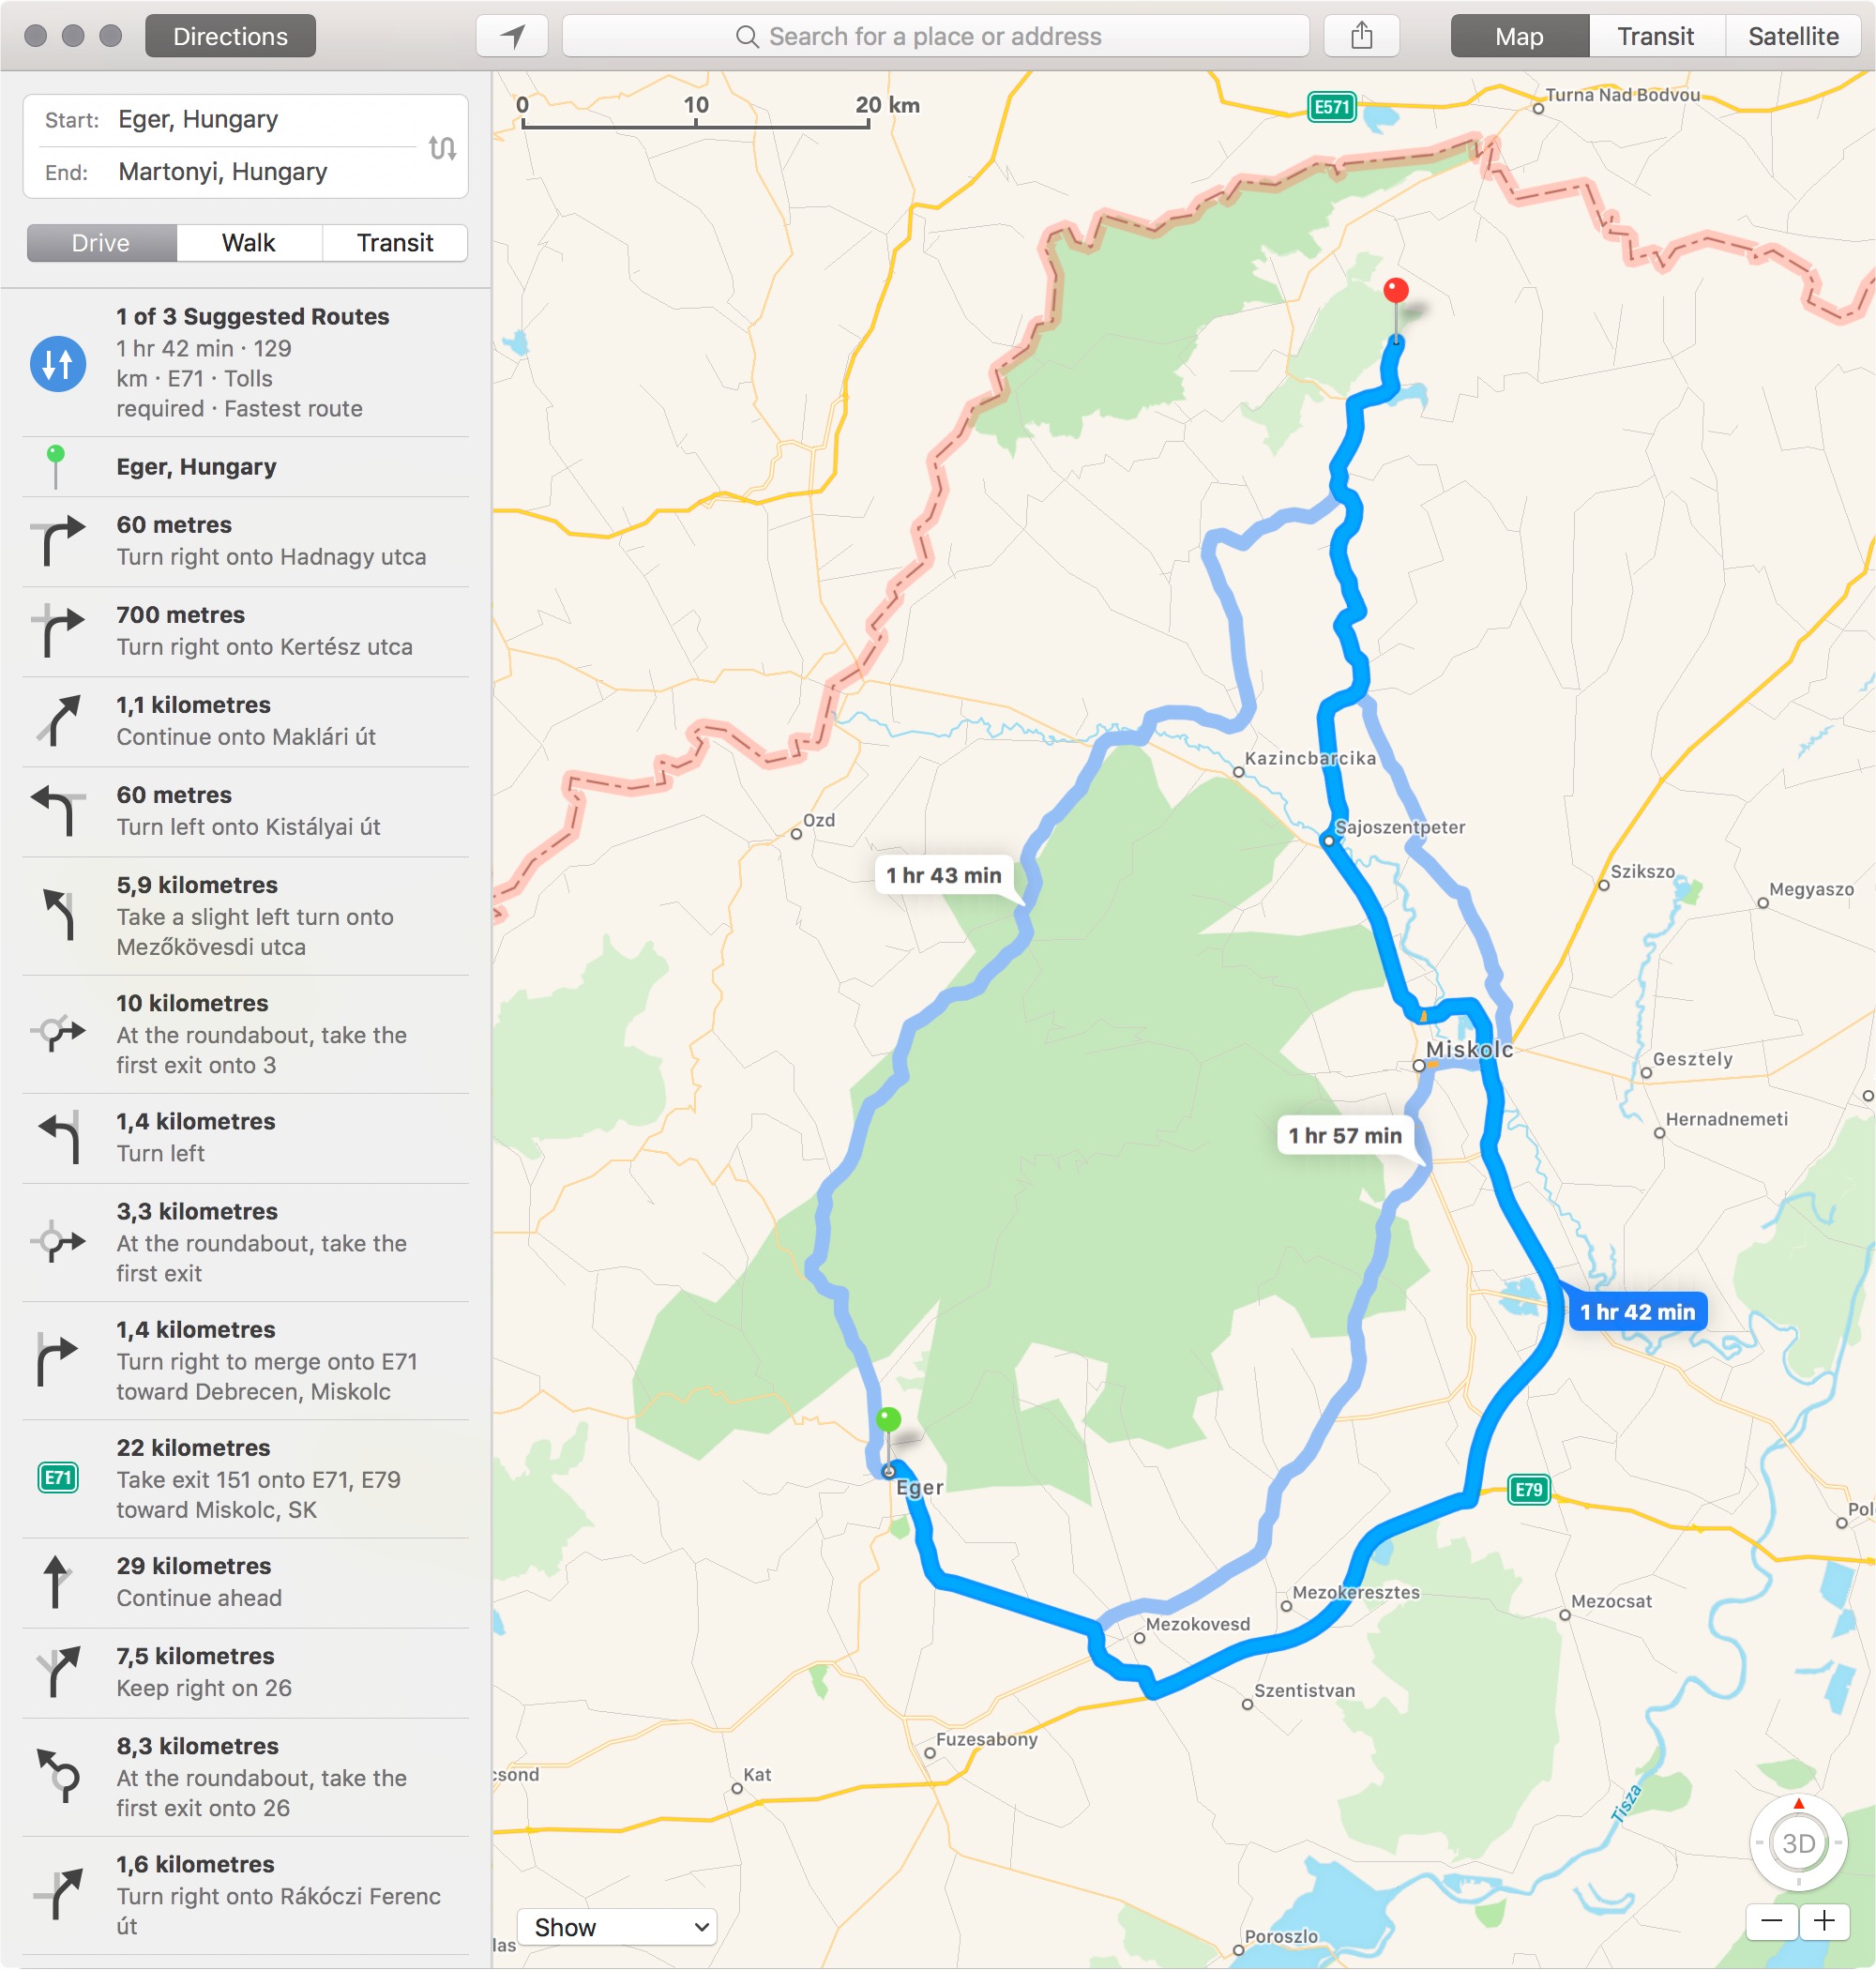Click the current location arrow icon
The height and width of the screenshot is (1970, 1876).
coord(515,37)
